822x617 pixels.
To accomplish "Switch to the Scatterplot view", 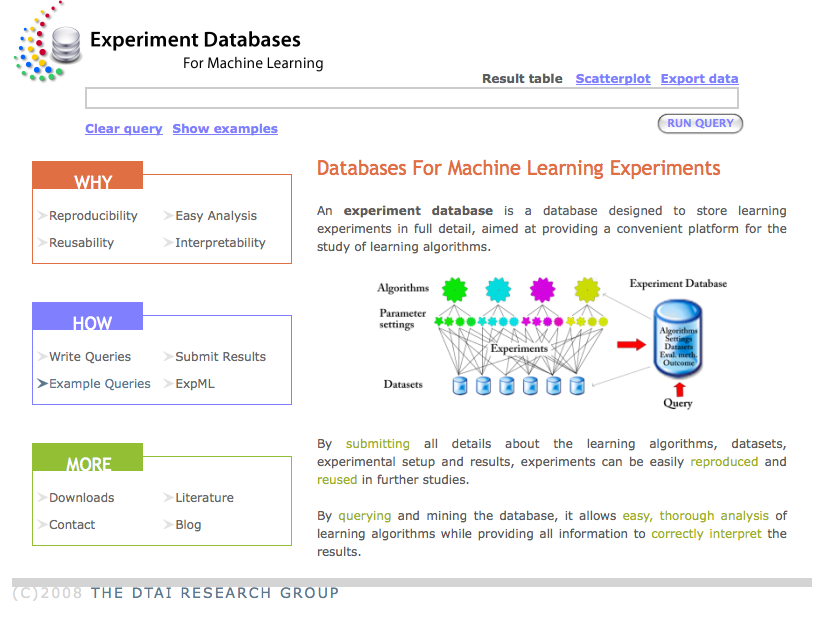I will tap(612, 79).
